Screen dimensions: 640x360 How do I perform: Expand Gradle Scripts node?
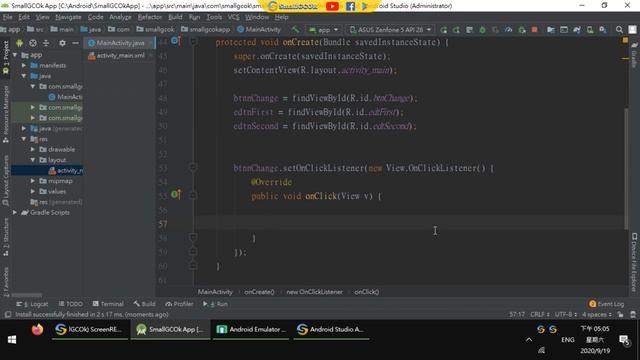(x=15, y=212)
